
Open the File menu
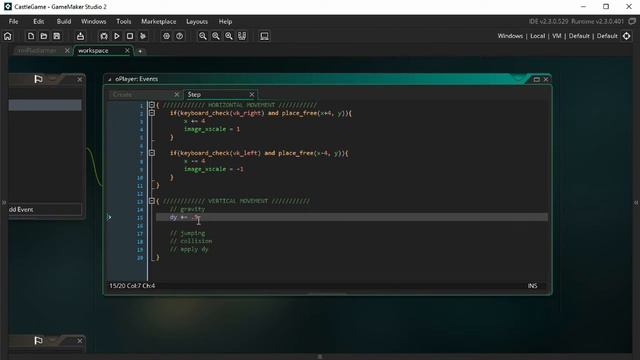point(13,21)
